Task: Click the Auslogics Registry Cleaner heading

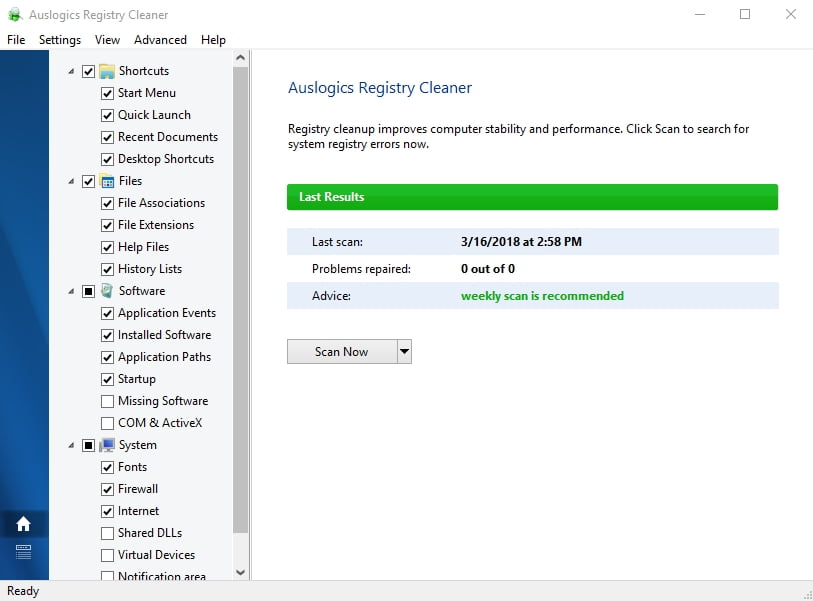Action: click(380, 88)
